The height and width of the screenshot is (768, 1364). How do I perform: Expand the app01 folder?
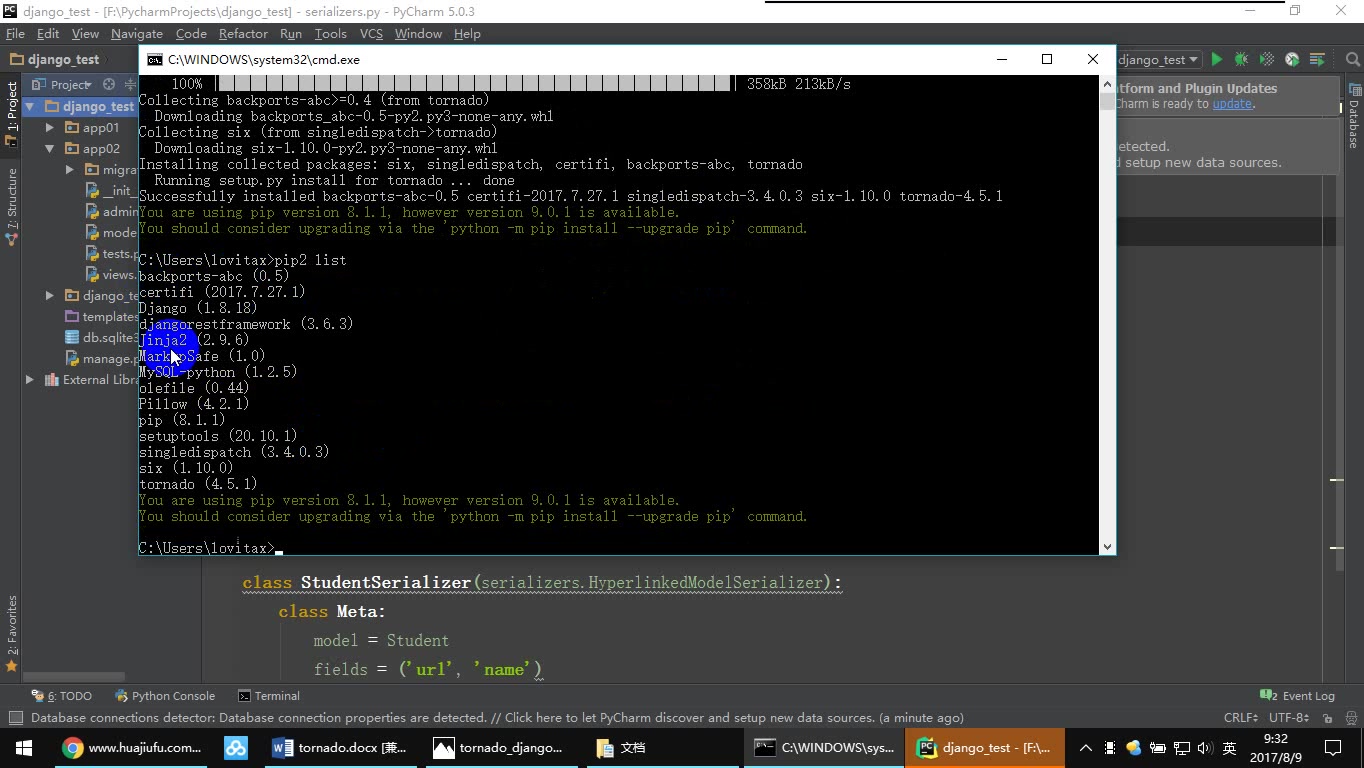tap(50, 127)
